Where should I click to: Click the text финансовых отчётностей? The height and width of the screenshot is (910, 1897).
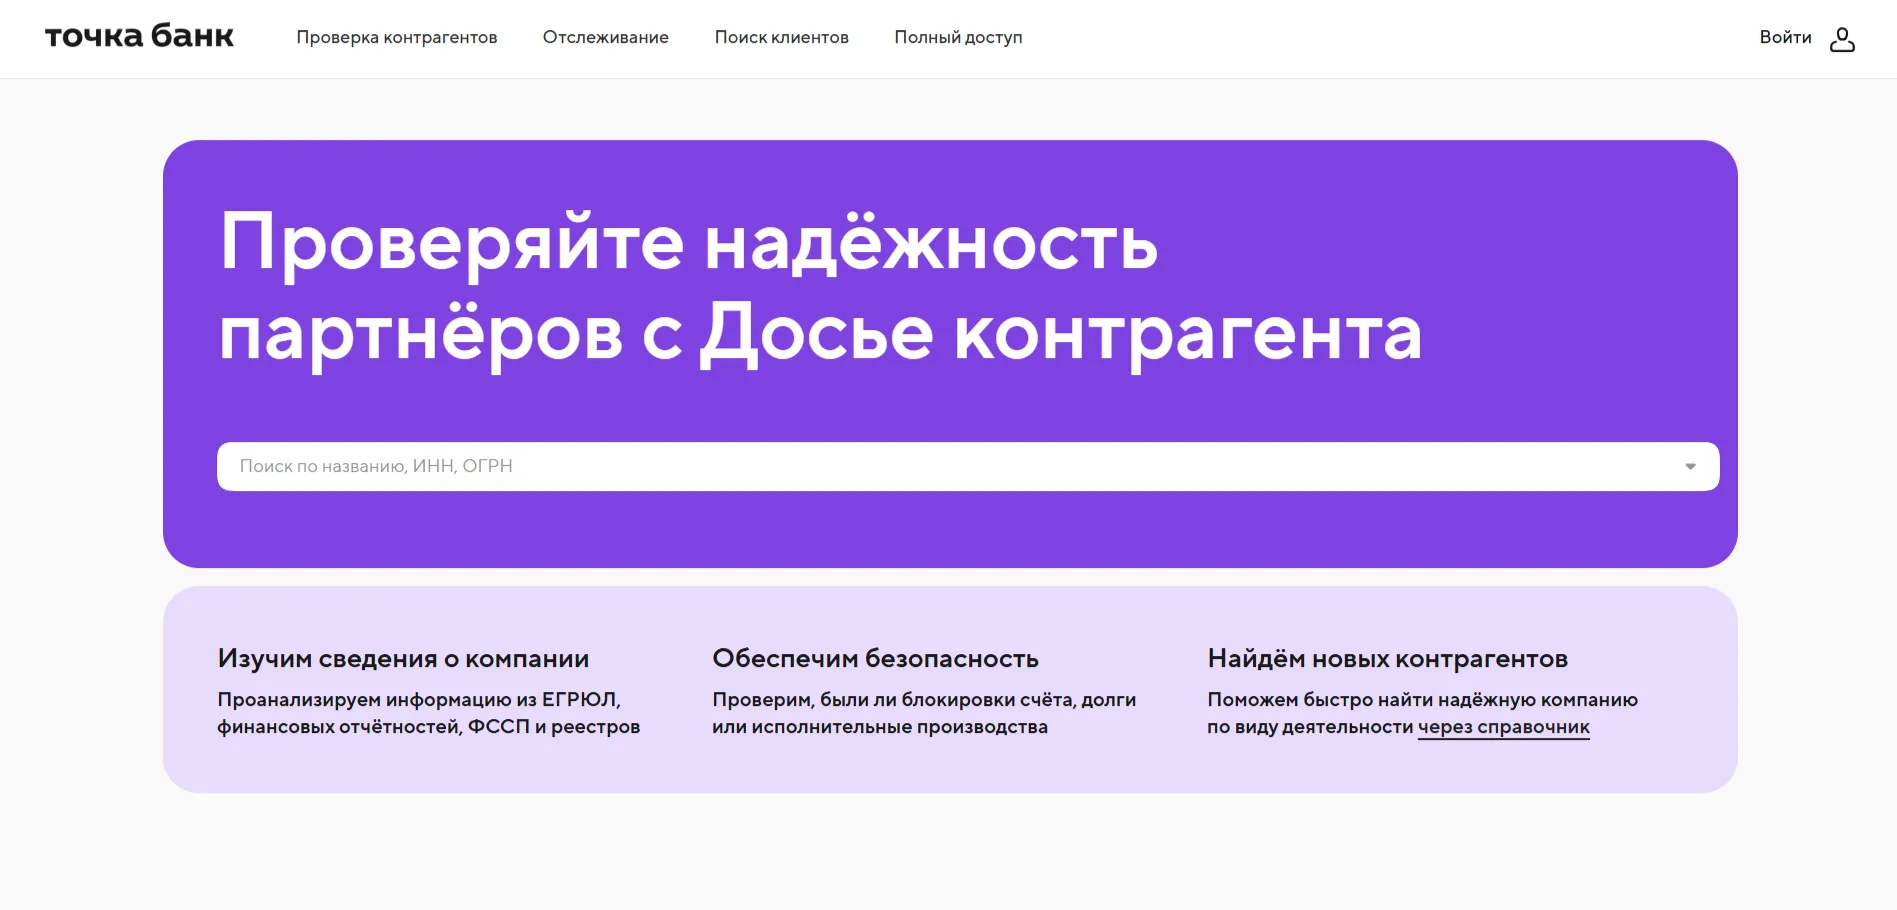(339, 727)
